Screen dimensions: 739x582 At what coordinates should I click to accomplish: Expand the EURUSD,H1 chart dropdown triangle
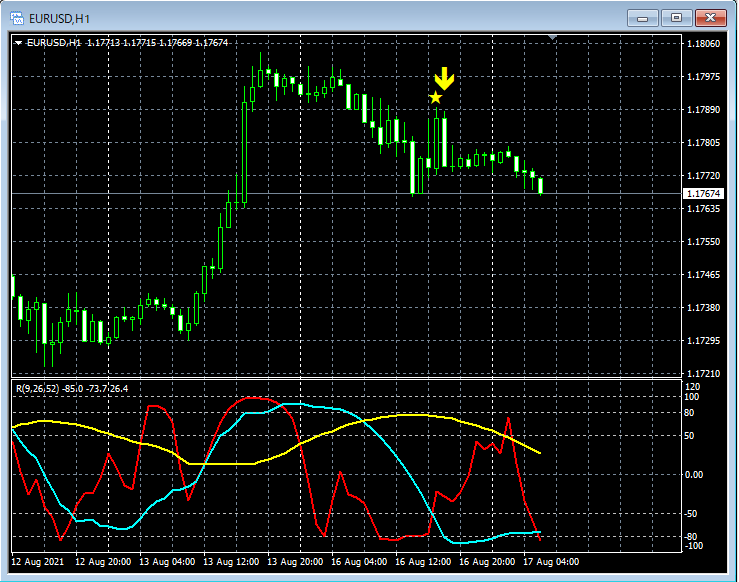[18, 43]
